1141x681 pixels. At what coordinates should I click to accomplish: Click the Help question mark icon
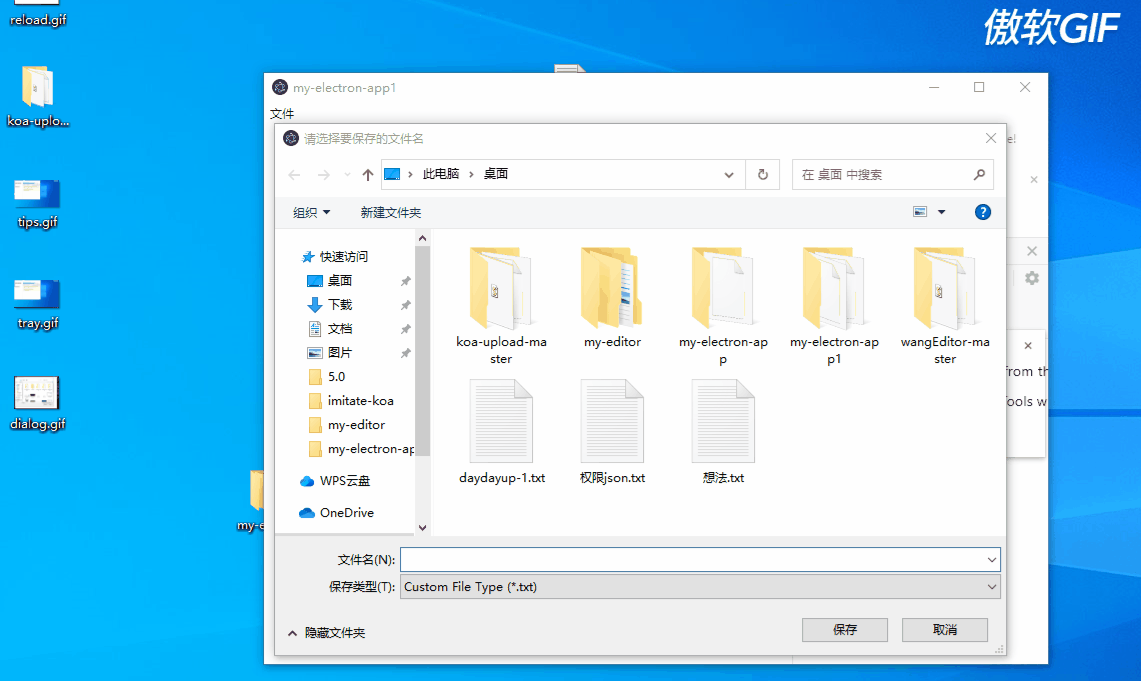pos(982,211)
